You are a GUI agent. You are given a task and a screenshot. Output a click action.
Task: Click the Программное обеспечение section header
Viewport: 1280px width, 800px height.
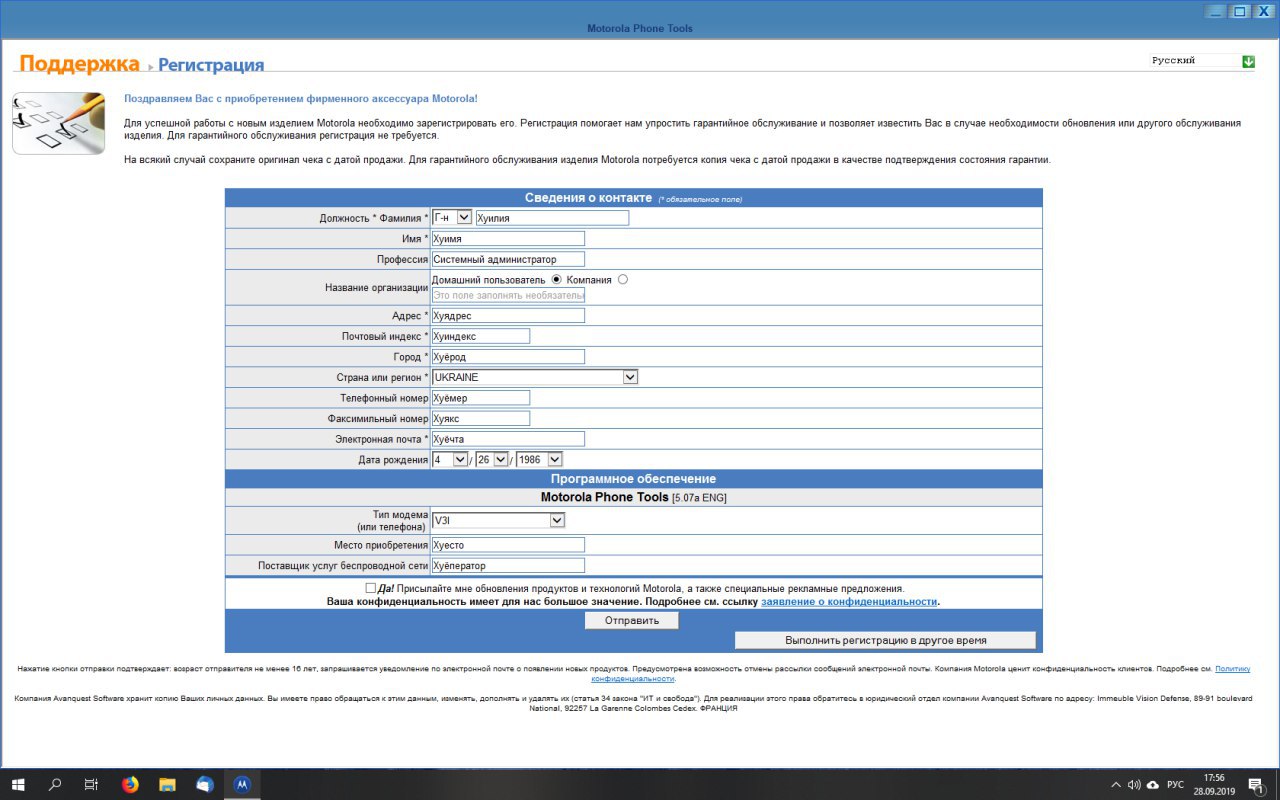point(633,479)
